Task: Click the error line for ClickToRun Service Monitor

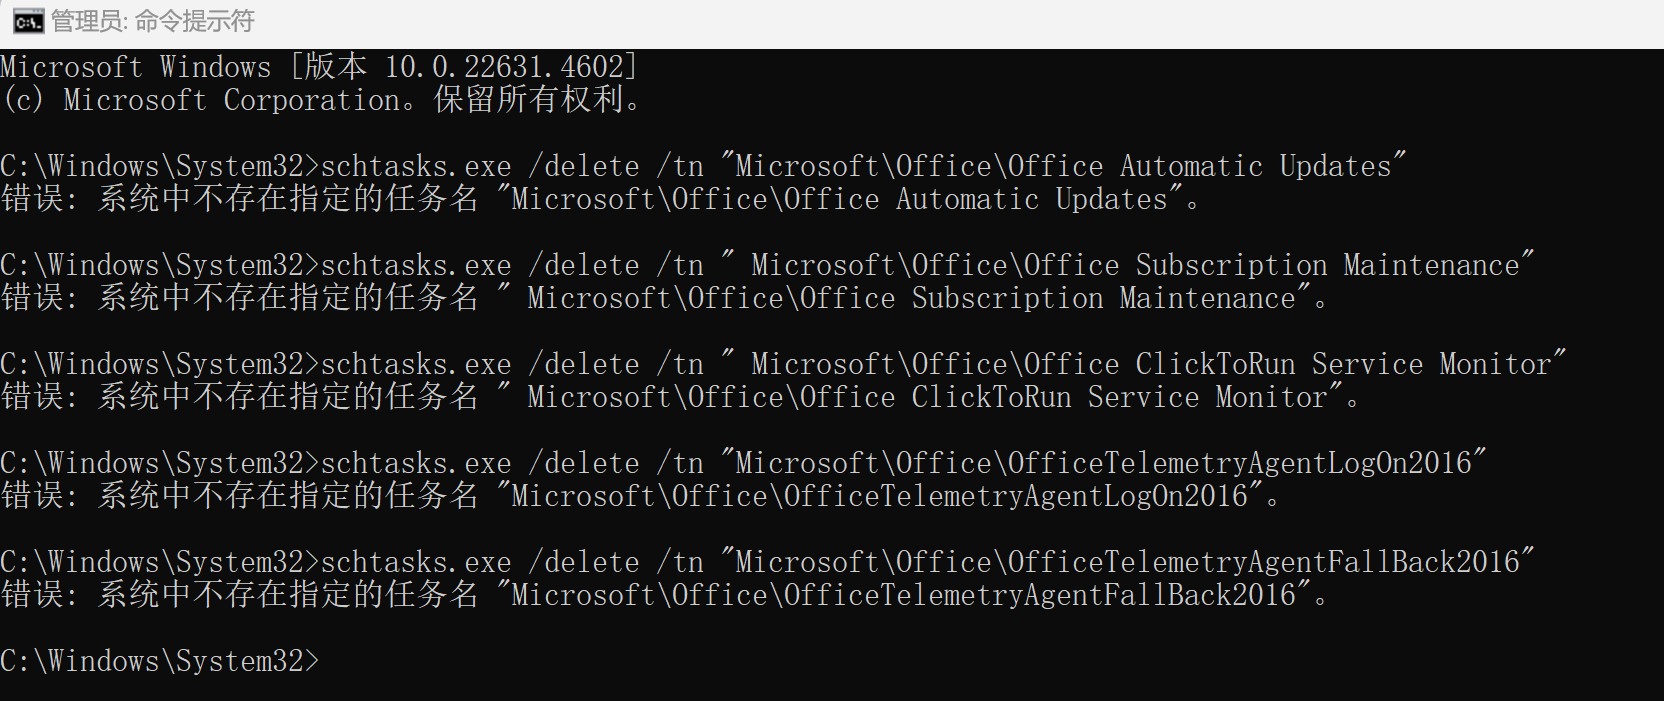Action: 680,397
